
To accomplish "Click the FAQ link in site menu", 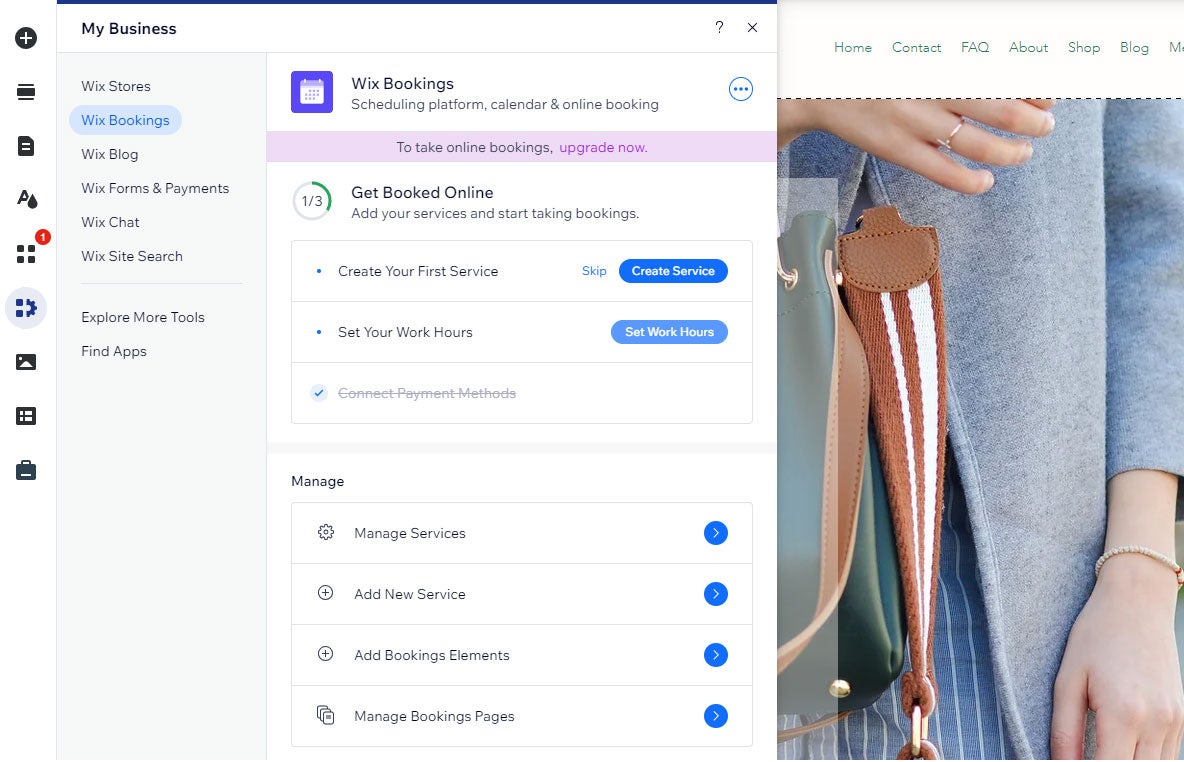I will (975, 48).
